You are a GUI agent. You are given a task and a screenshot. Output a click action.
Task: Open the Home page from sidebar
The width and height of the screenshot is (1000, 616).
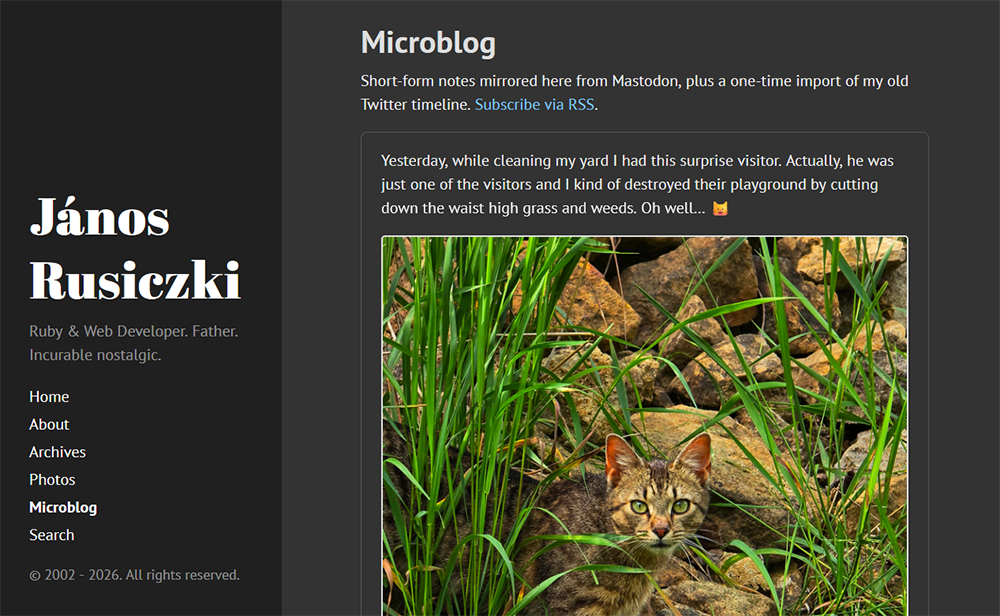coord(49,397)
